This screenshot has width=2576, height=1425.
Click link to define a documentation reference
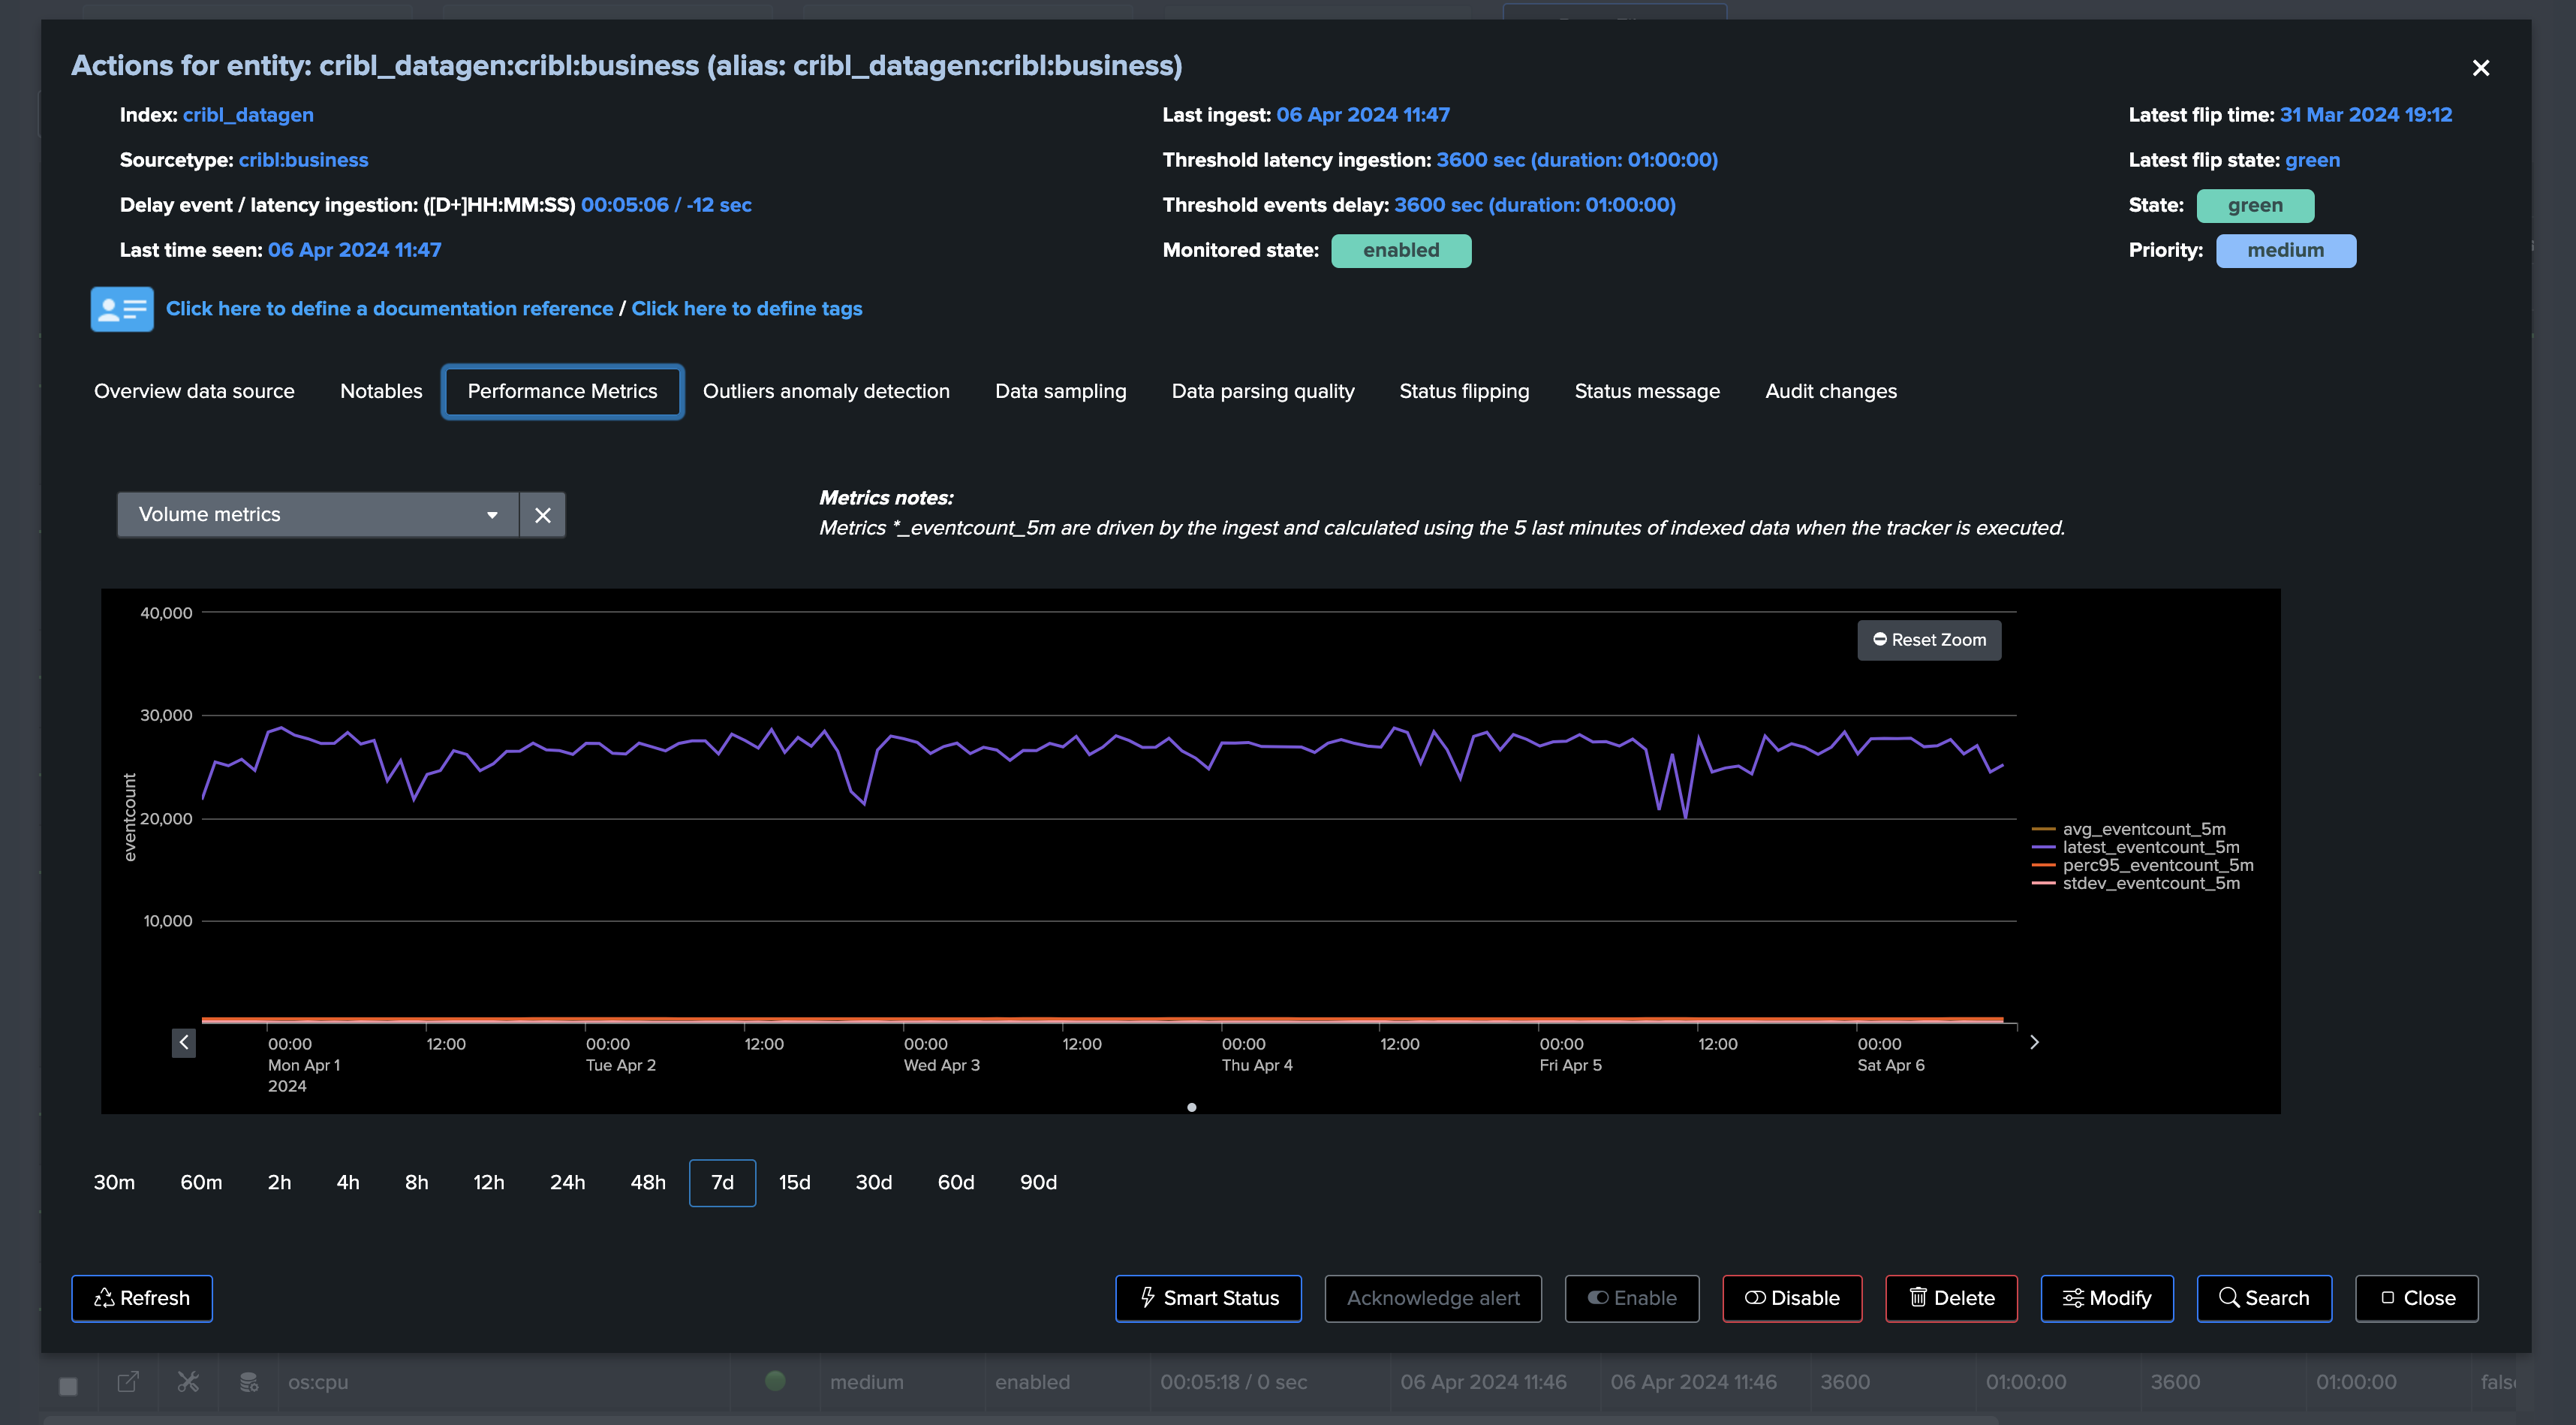pos(389,309)
